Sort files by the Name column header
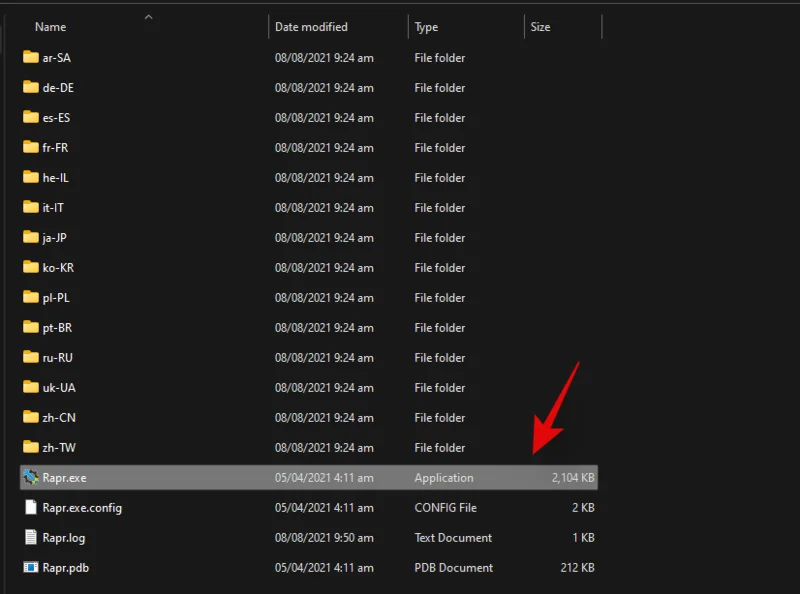This screenshot has width=800, height=594. pos(50,27)
